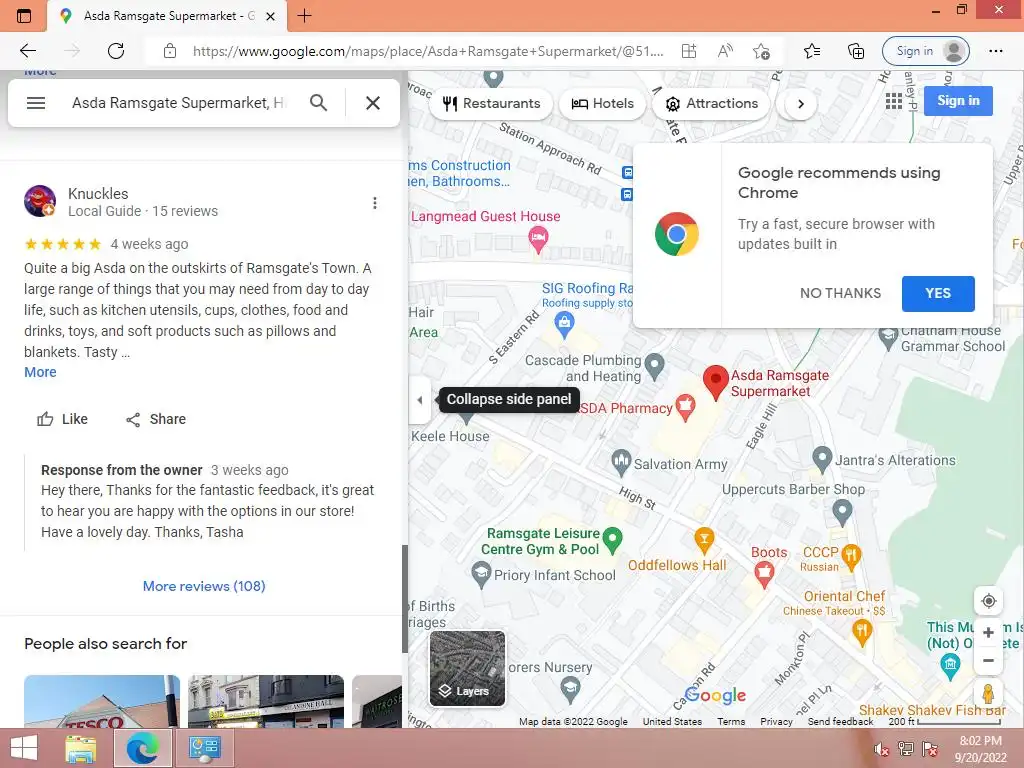Click the SIG Roofing shop marker
This screenshot has width=1024, height=768.
point(564,324)
